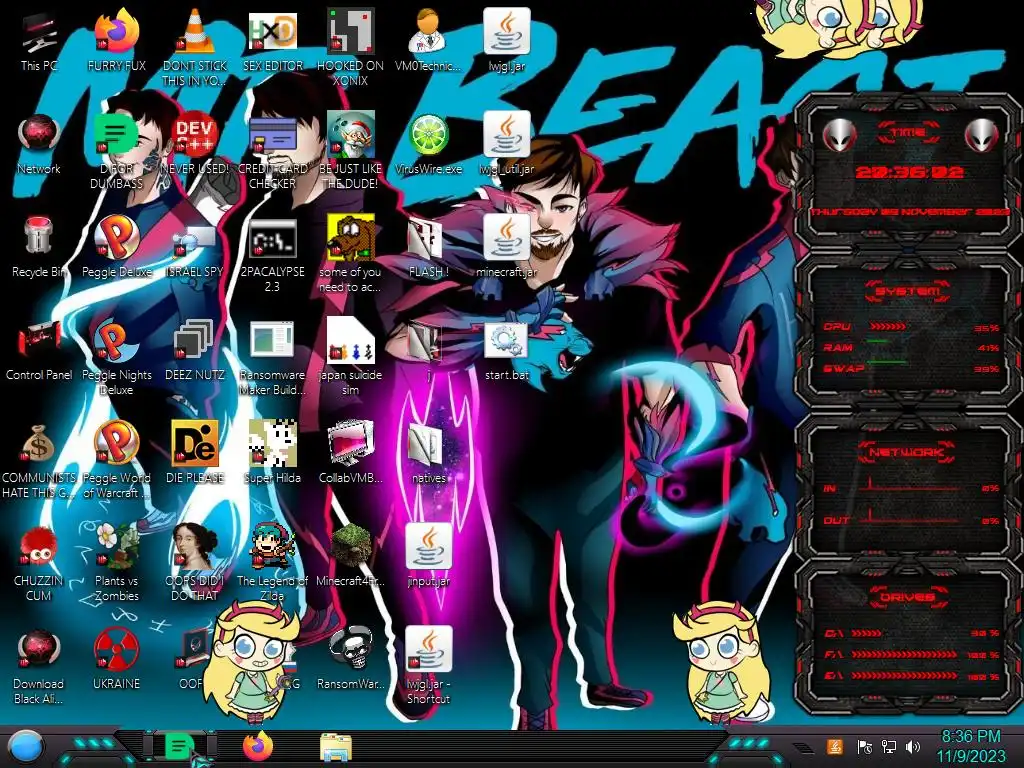Launch Peggle Deluxe
This screenshot has height=768, width=1024.
(116, 238)
